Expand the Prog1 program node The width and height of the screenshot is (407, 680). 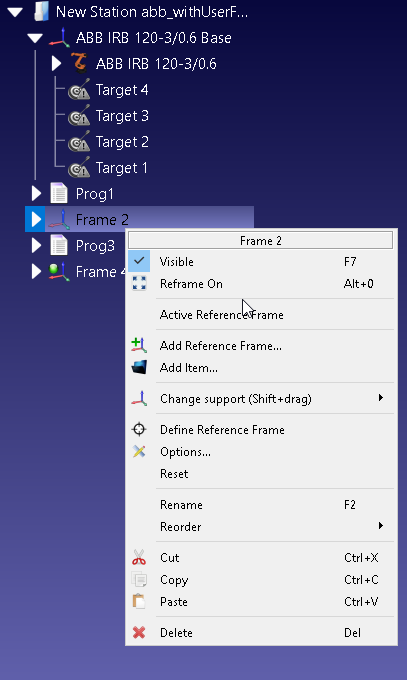(x=36, y=193)
